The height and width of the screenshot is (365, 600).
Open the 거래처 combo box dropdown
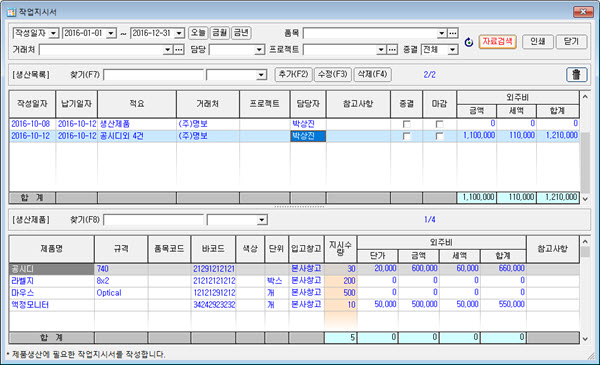pyautogui.click(x=168, y=50)
